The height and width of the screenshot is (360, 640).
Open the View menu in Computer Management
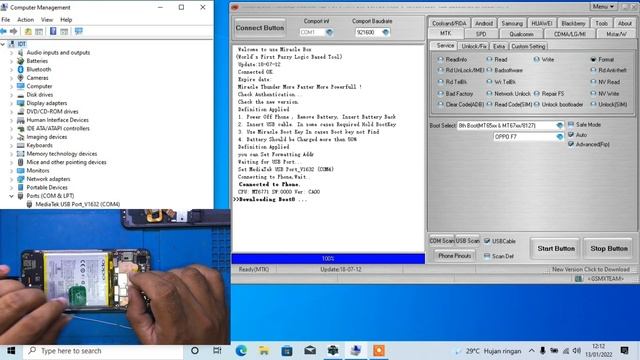(x=47, y=20)
